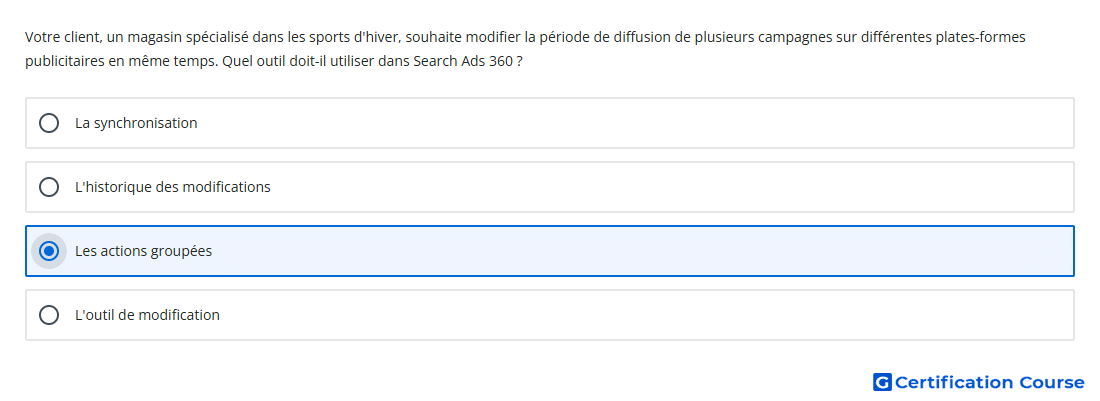1100x401 pixels.
Task: Click empty area of L'historique option card
Action: pyautogui.click(x=666, y=187)
